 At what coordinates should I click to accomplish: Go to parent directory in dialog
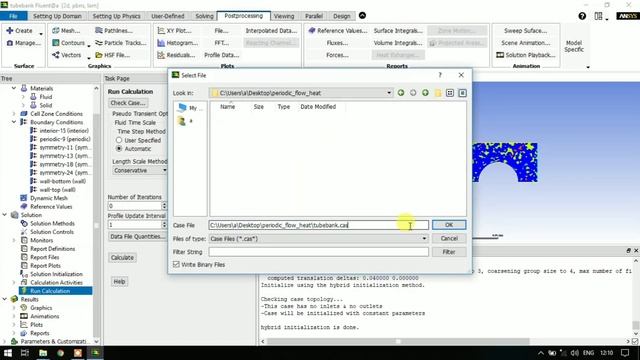425,93
